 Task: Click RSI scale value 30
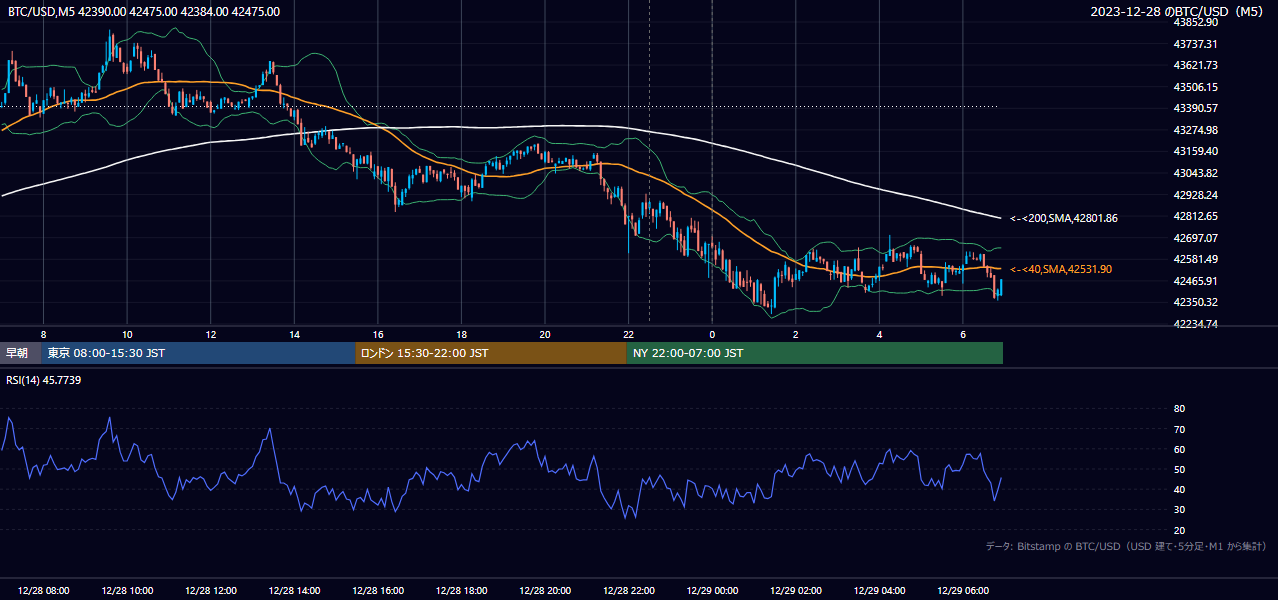click(1179, 510)
